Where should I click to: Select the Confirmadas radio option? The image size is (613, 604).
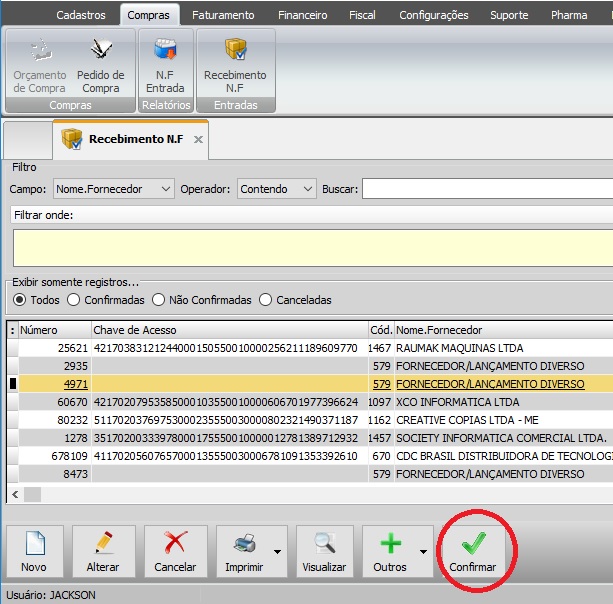74,300
